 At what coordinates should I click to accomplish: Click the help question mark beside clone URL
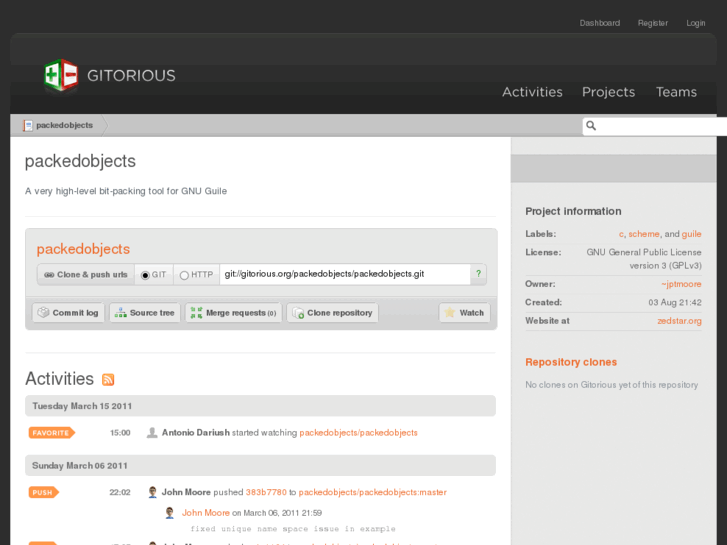tap(478, 274)
